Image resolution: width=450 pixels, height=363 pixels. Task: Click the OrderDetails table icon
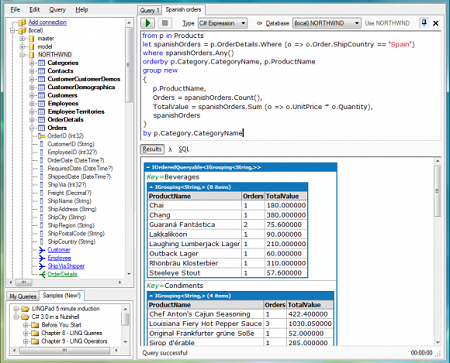41,120
